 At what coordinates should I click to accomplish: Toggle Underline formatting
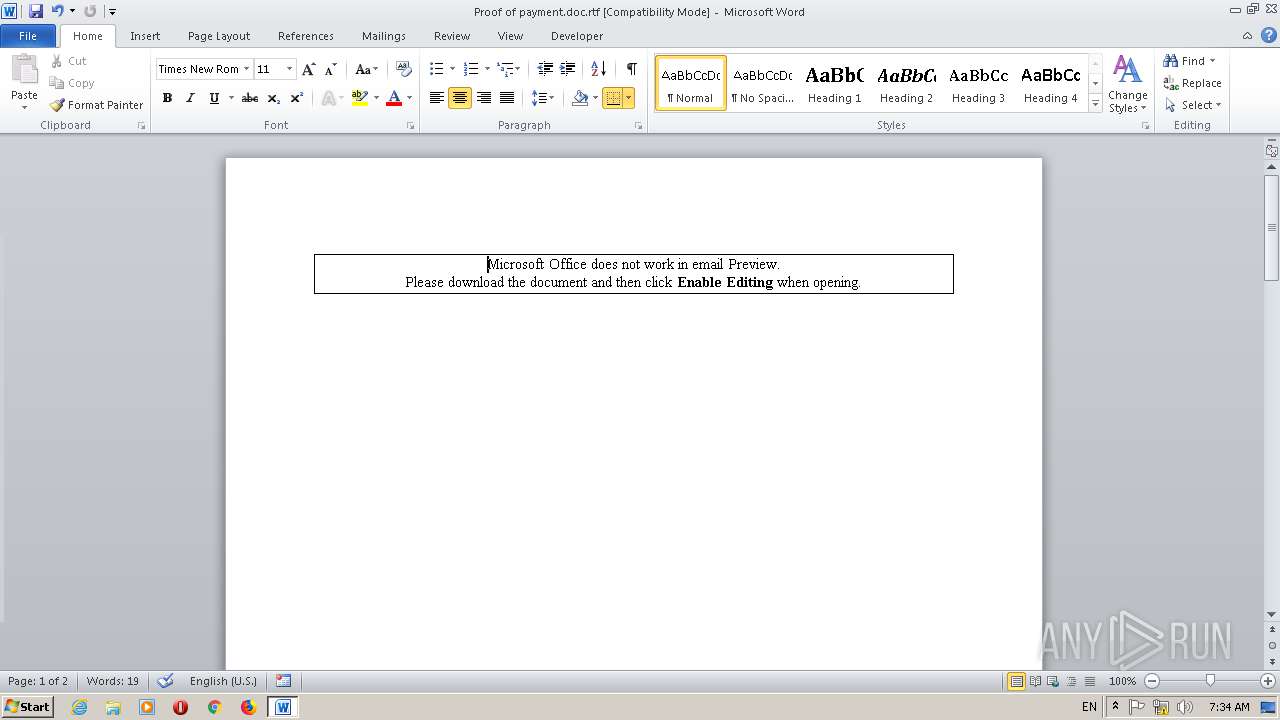(x=213, y=98)
